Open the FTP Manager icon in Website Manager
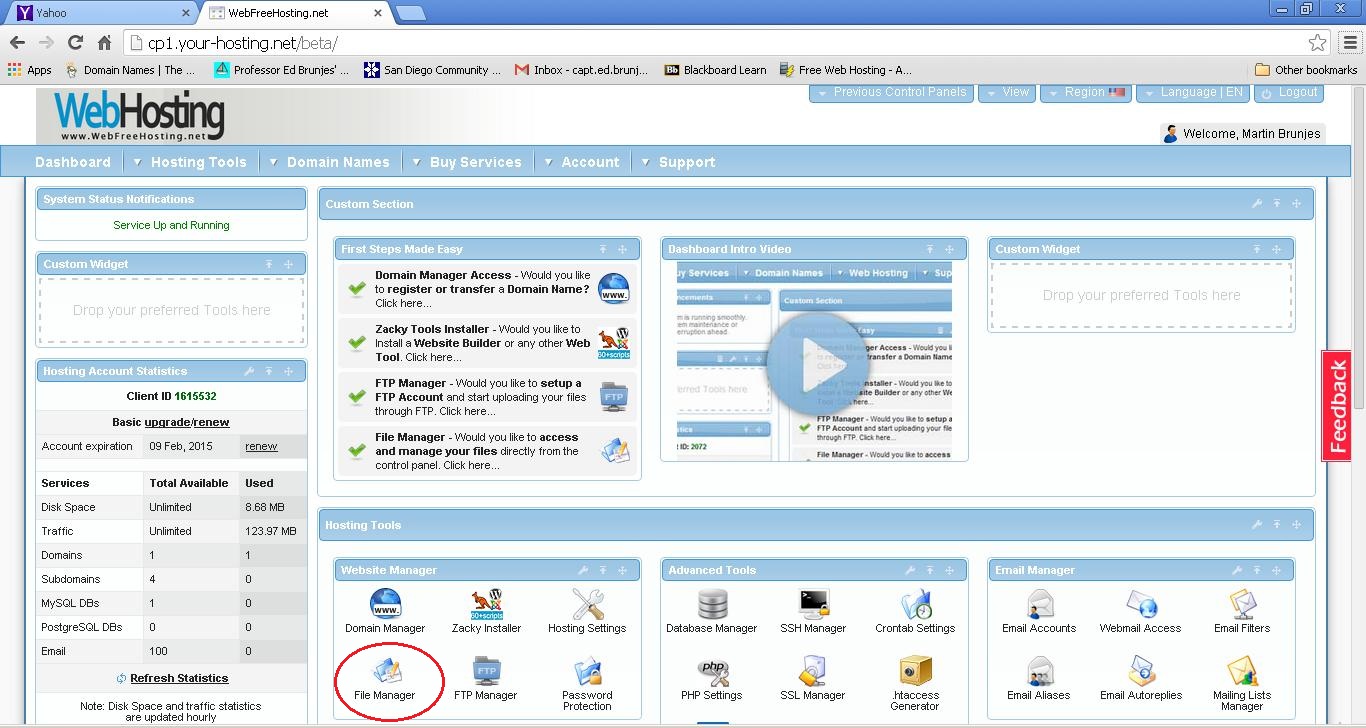1366x728 pixels. click(487, 671)
